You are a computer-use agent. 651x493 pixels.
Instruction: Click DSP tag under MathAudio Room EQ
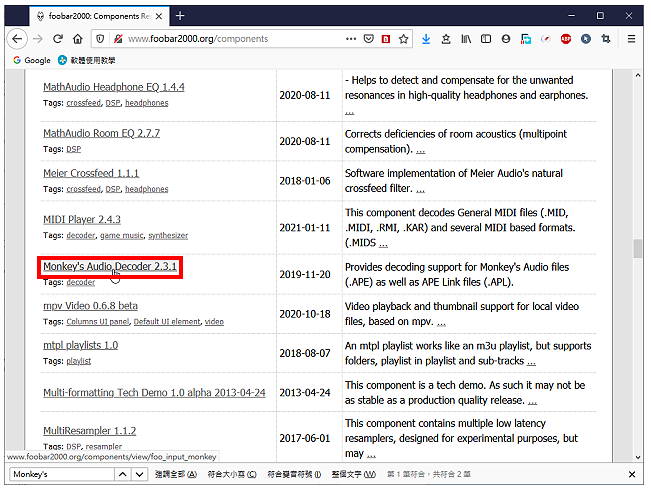point(73,149)
